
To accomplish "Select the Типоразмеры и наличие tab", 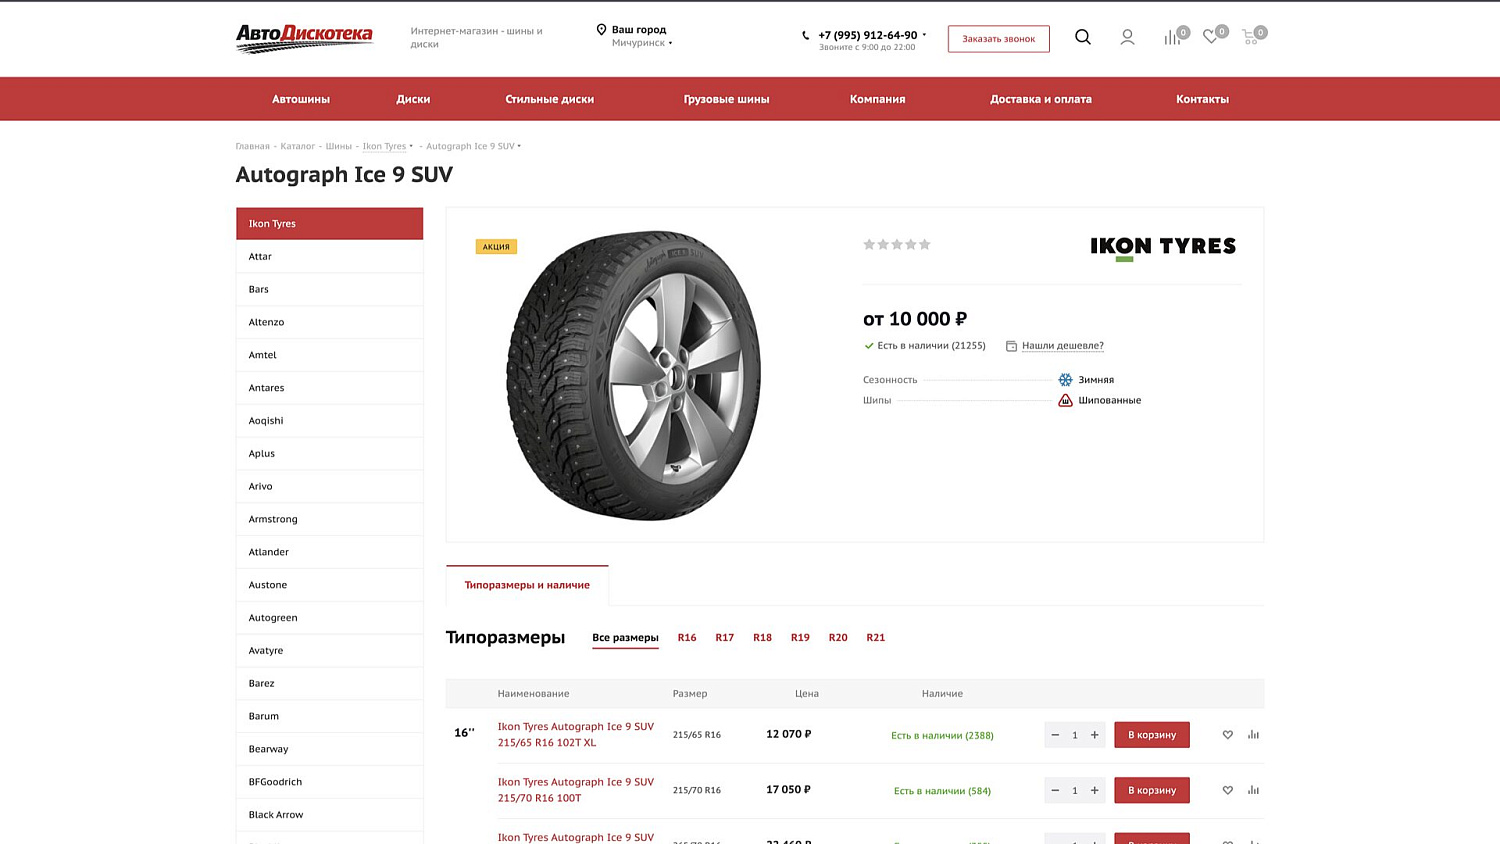I will click(x=527, y=585).
